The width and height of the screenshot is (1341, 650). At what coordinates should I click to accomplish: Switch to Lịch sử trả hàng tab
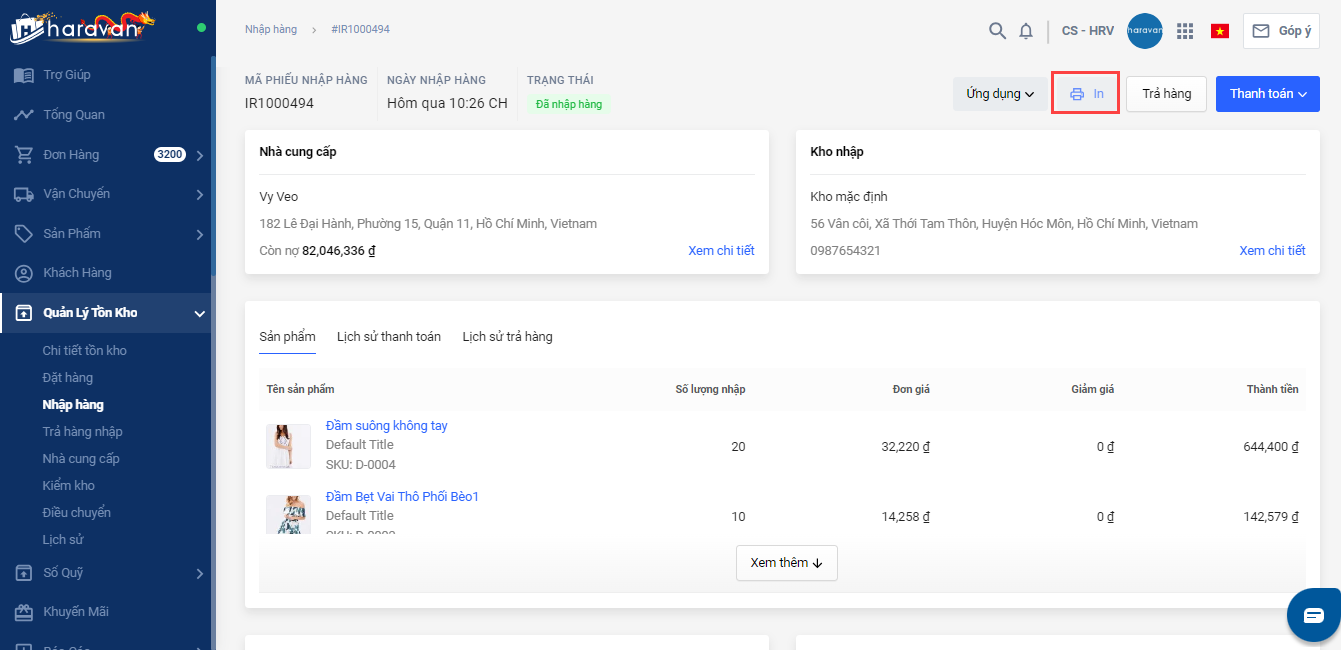coord(507,337)
